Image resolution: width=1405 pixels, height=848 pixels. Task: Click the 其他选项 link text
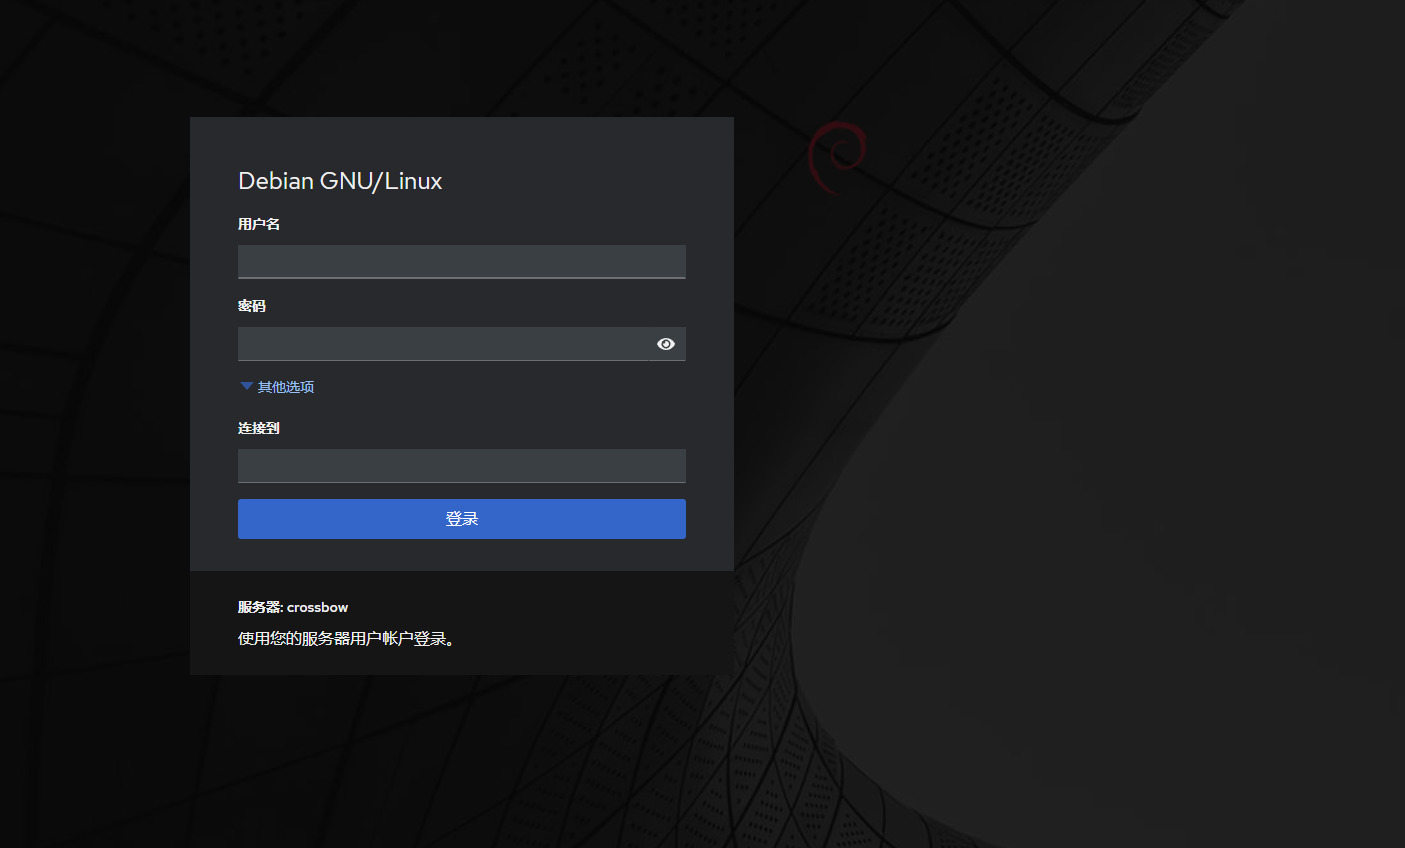[286, 387]
